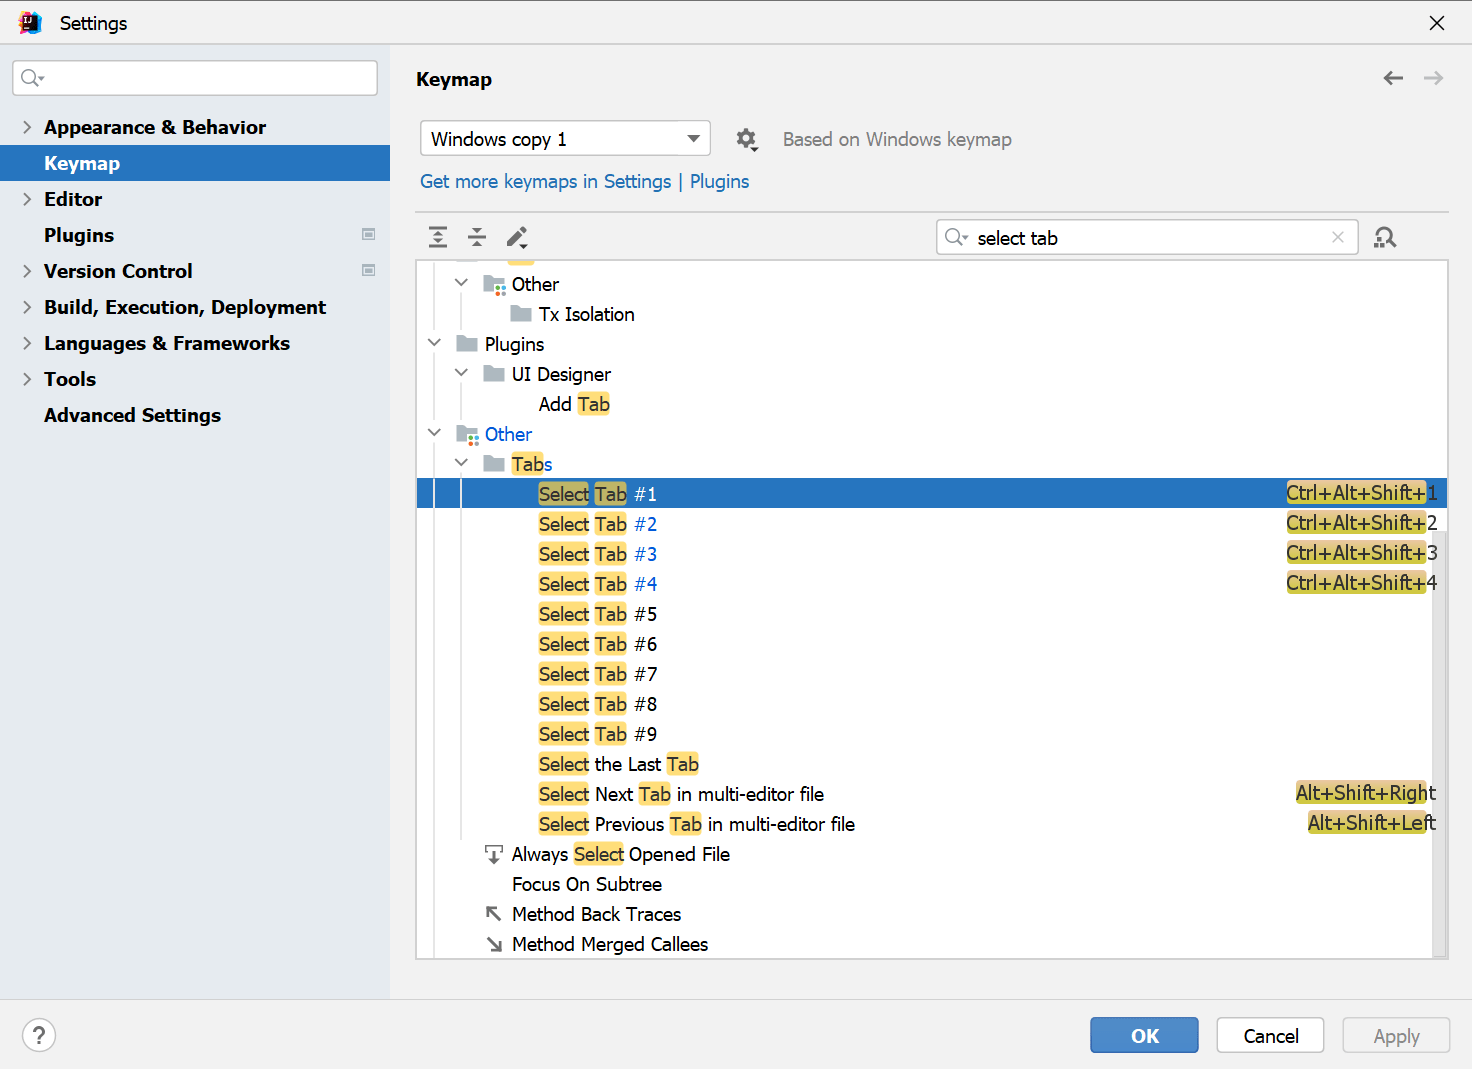Open the keymap options gear icon
This screenshot has height=1069, width=1472.
746,139
